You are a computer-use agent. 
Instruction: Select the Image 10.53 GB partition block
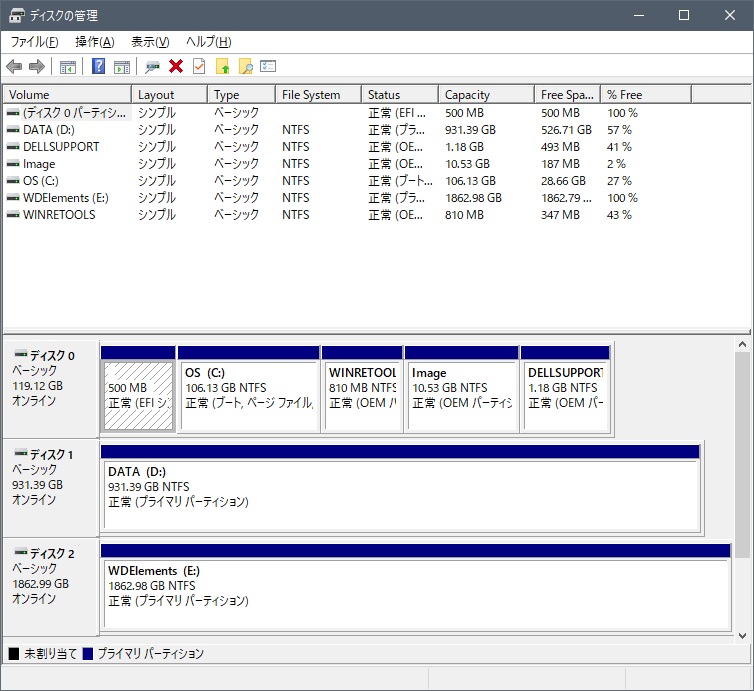[x=462, y=396]
